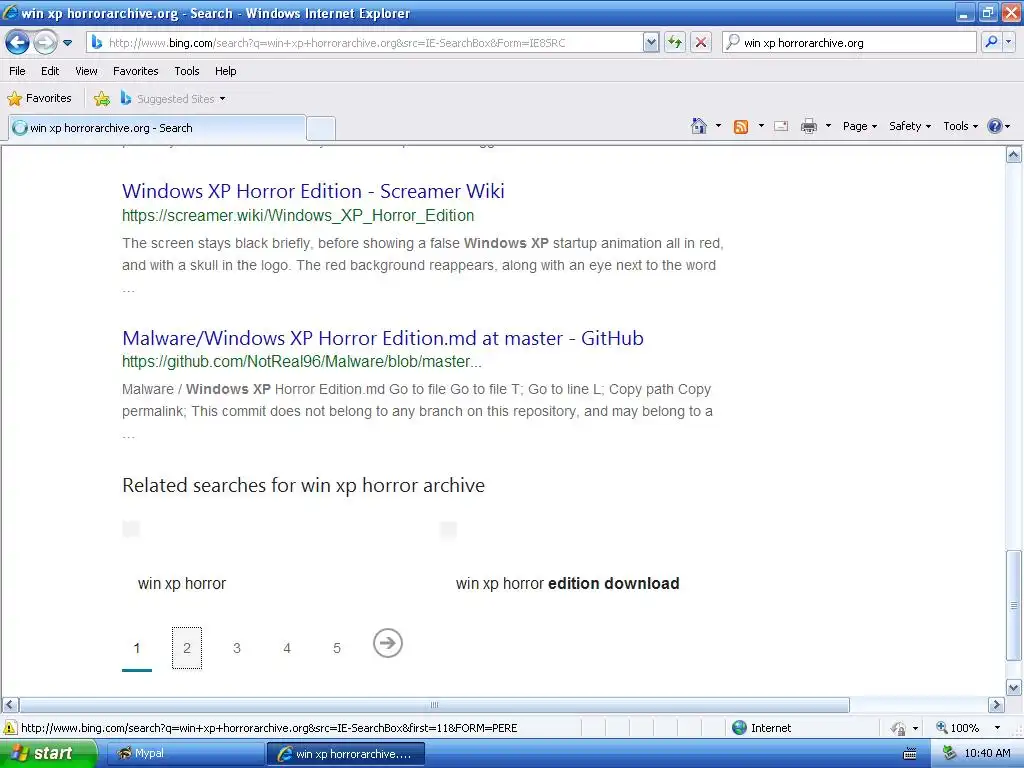The height and width of the screenshot is (768, 1024).
Task: Click vertical scrollbar down arrow
Action: click(1014, 687)
